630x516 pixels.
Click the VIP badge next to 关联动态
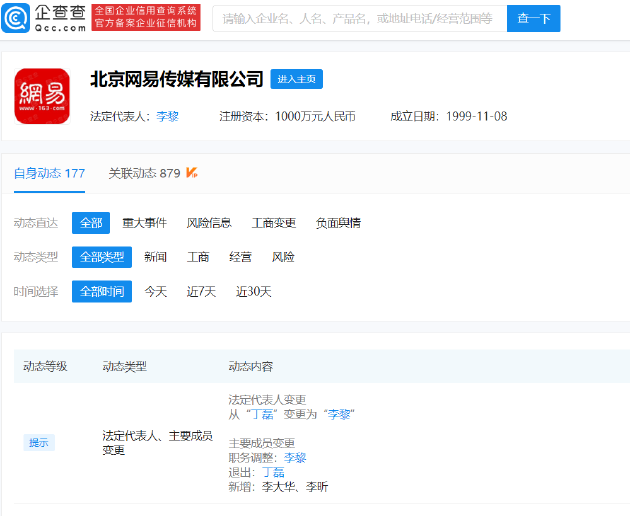click(x=191, y=173)
